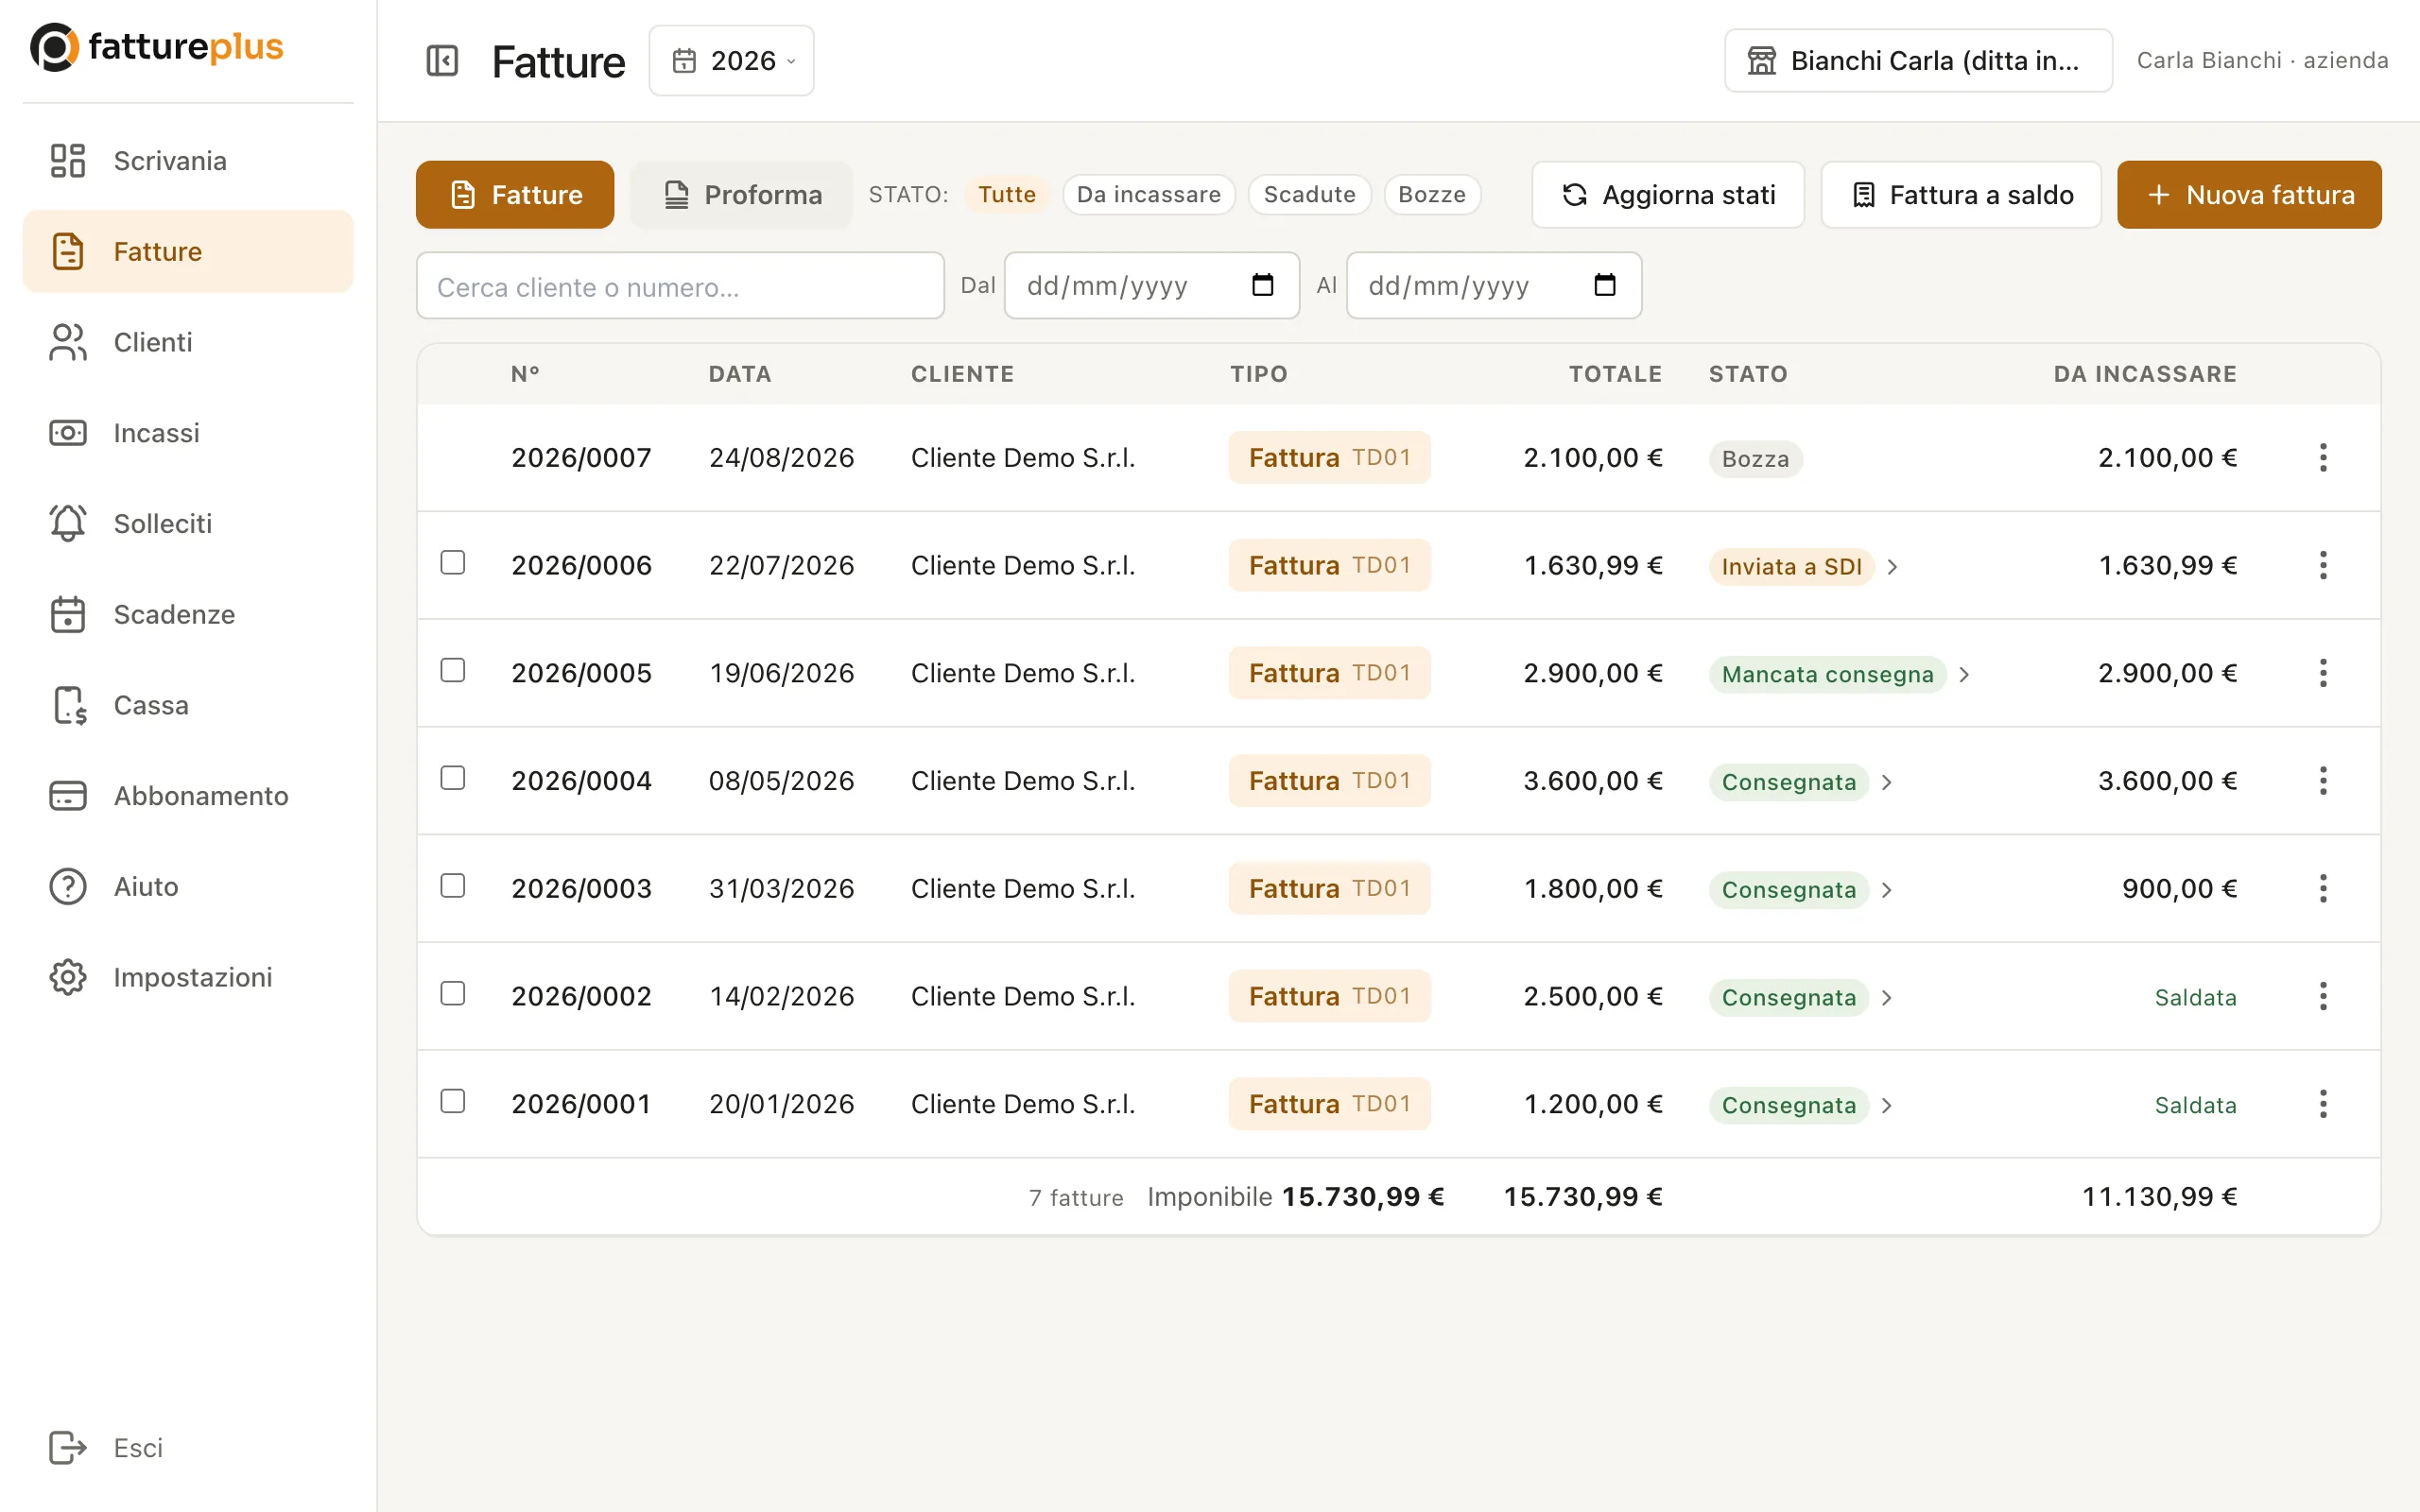Open the Scrivania dashboard in the sidebar
This screenshot has height=1512, width=2420.
[x=188, y=161]
